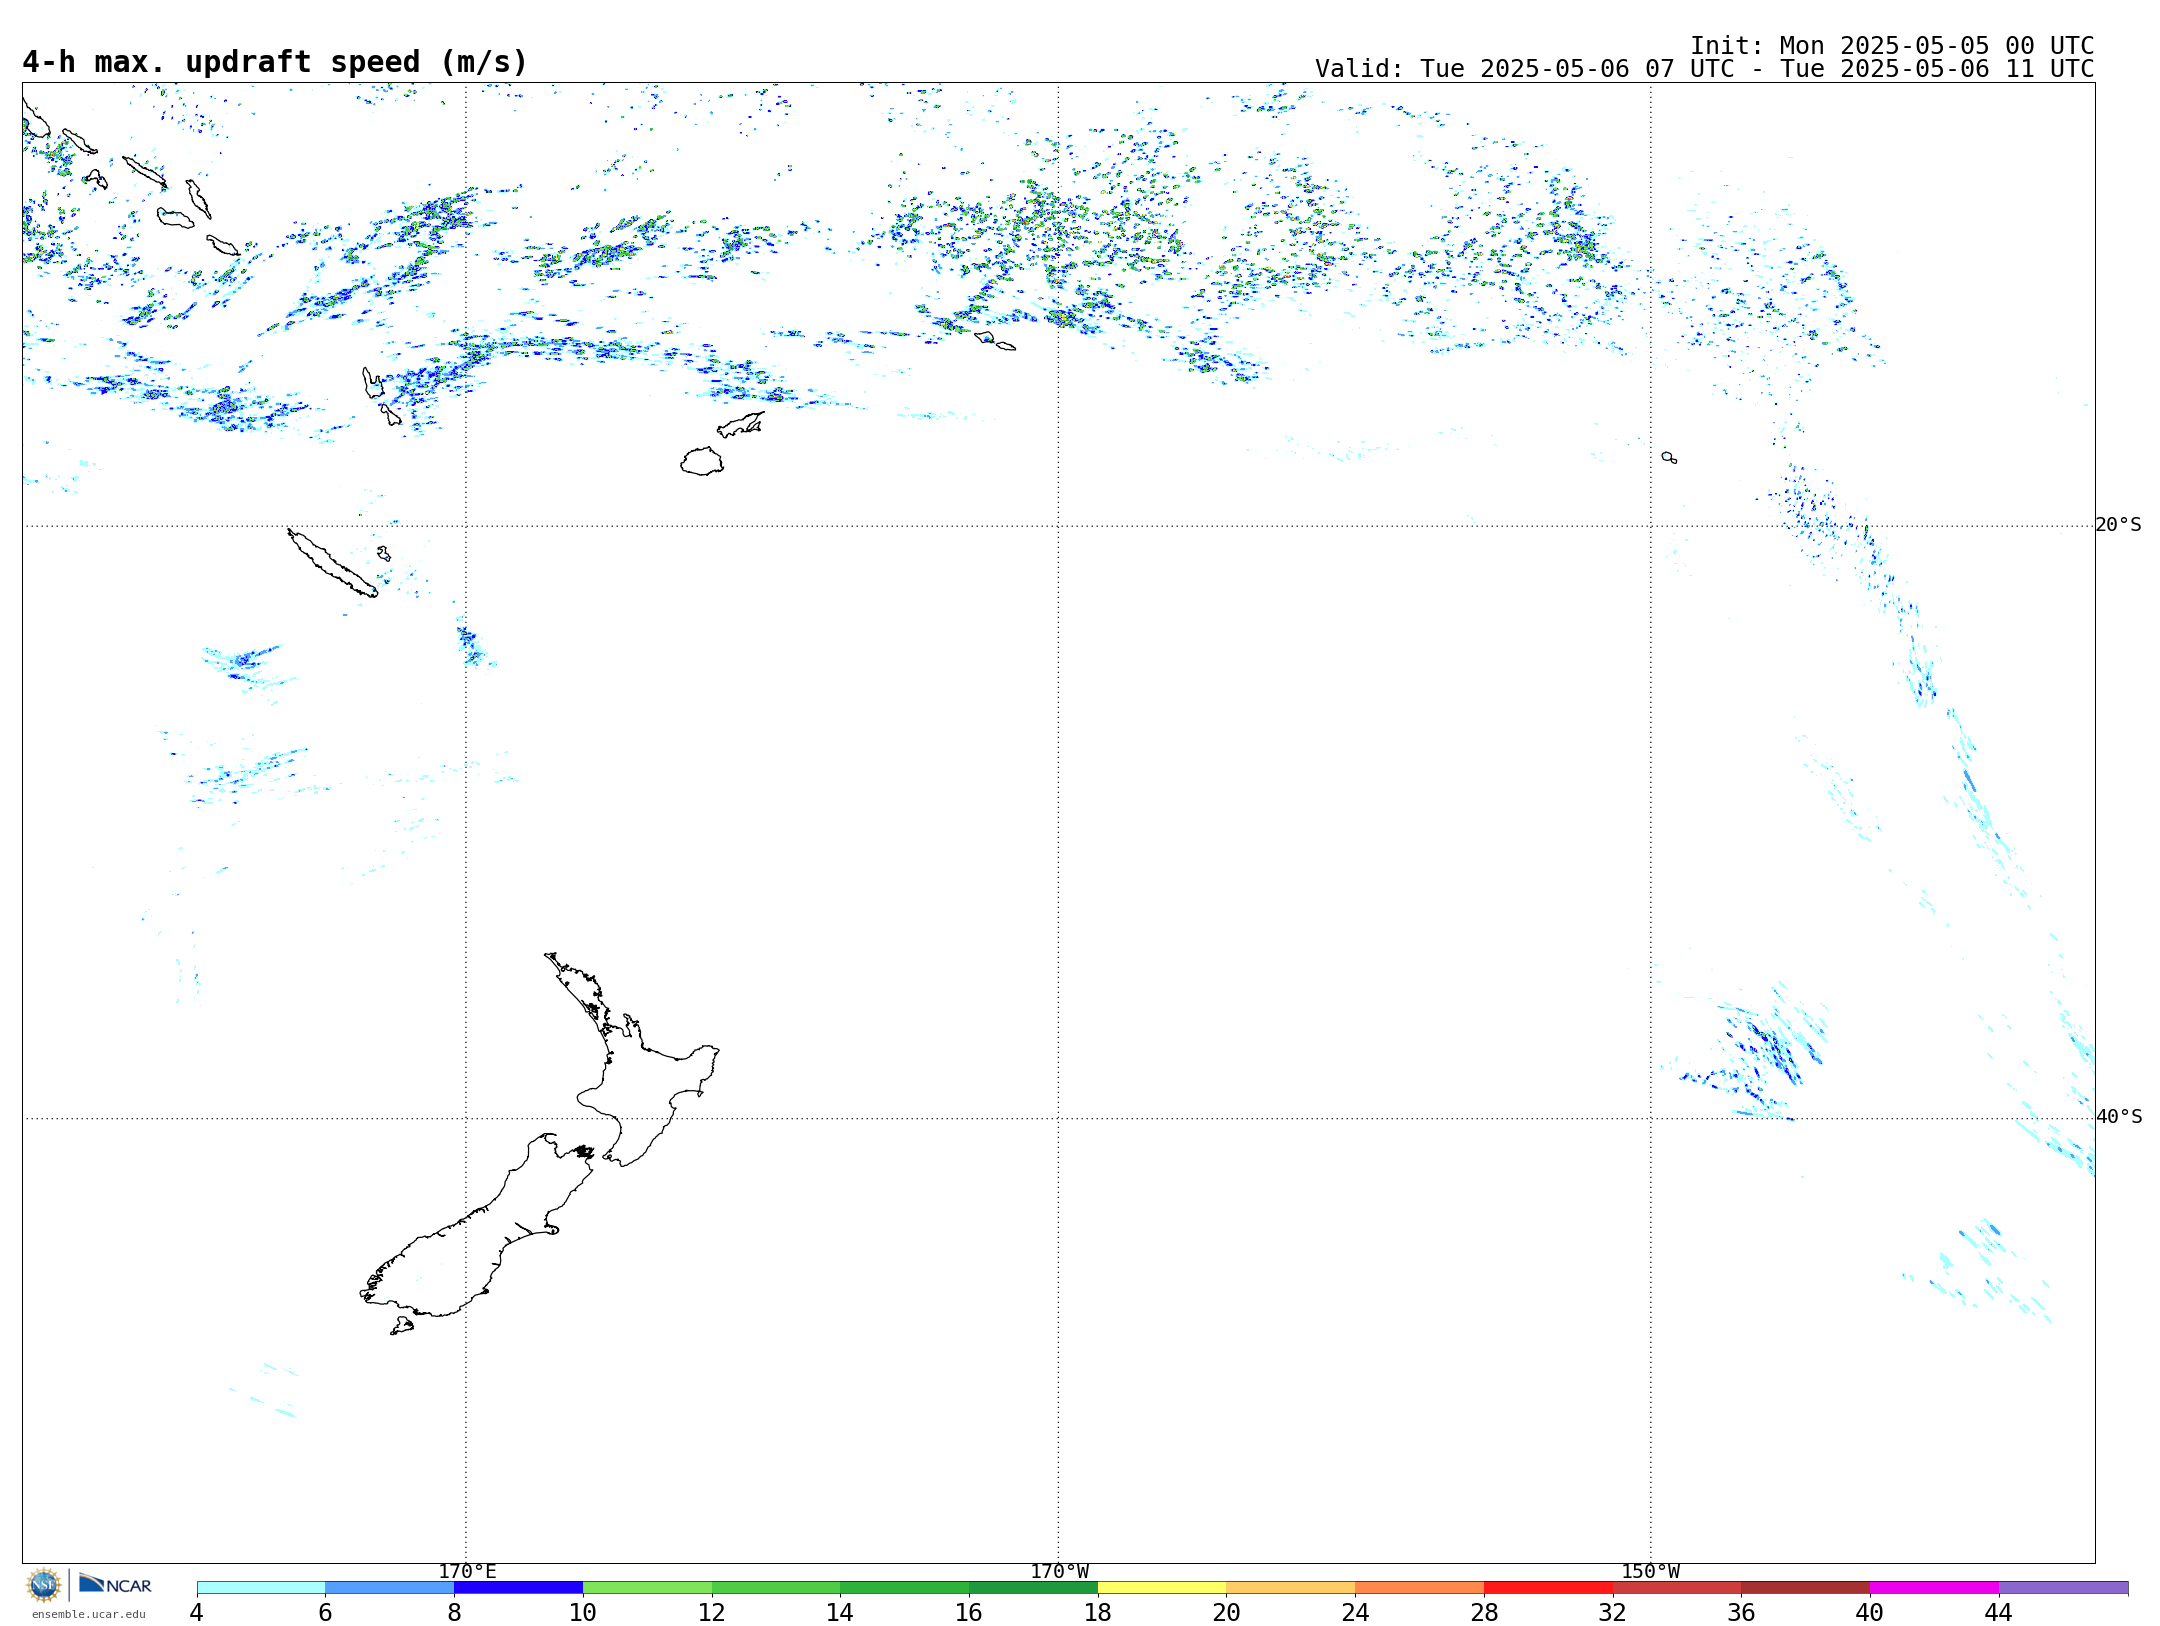
Task: Click the Samoa islands outline
Action: (x=994, y=341)
